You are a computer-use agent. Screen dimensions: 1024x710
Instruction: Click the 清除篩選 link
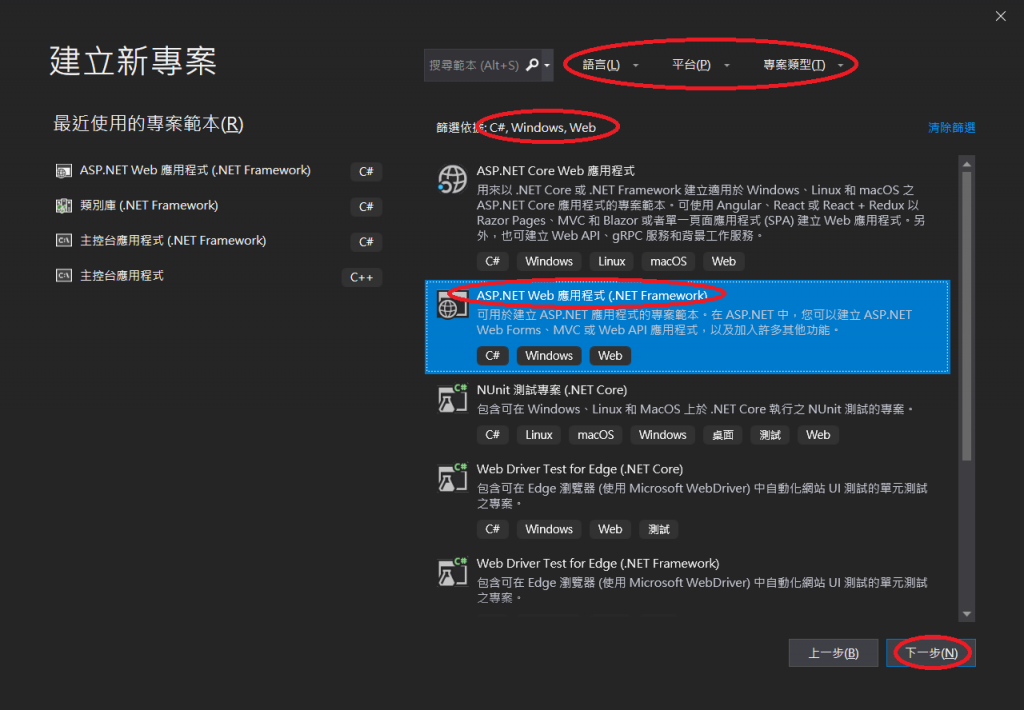(x=952, y=127)
